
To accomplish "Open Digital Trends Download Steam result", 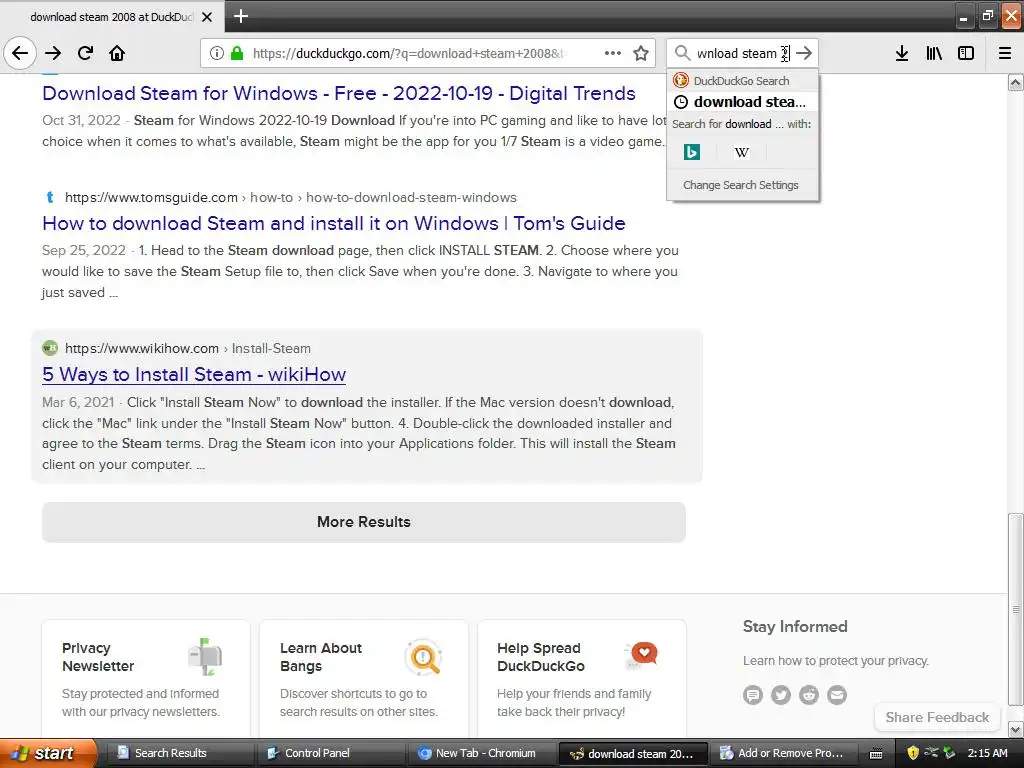I will pos(338,93).
